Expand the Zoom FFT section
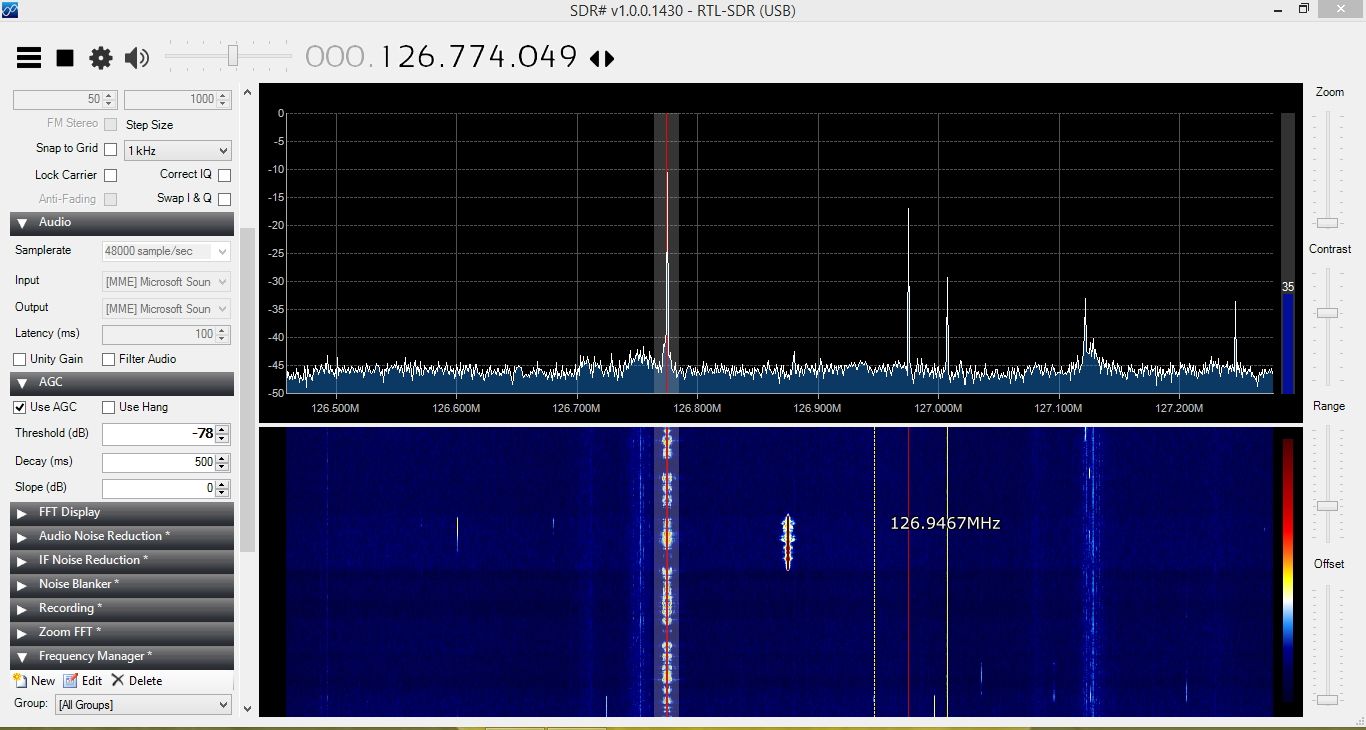This screenshot has width=1366, height=730. (x=122, y=632)
